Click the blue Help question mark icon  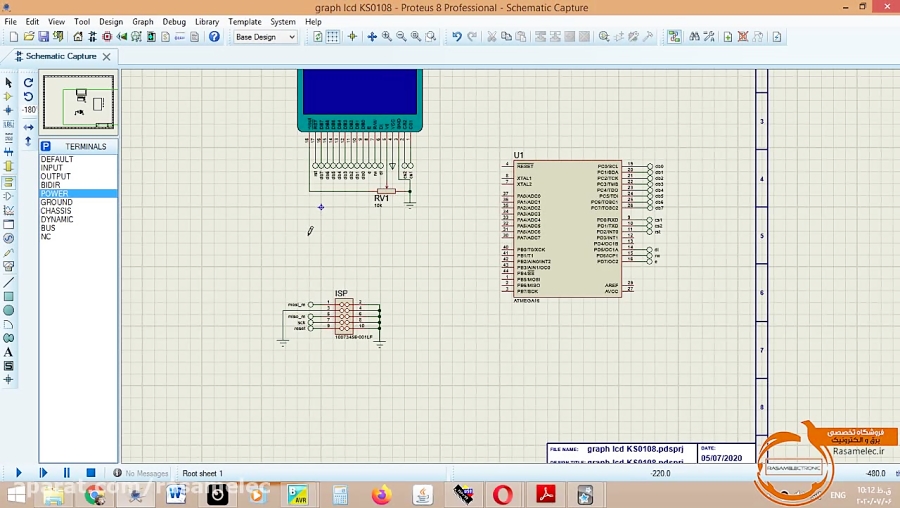pos(214,37)
